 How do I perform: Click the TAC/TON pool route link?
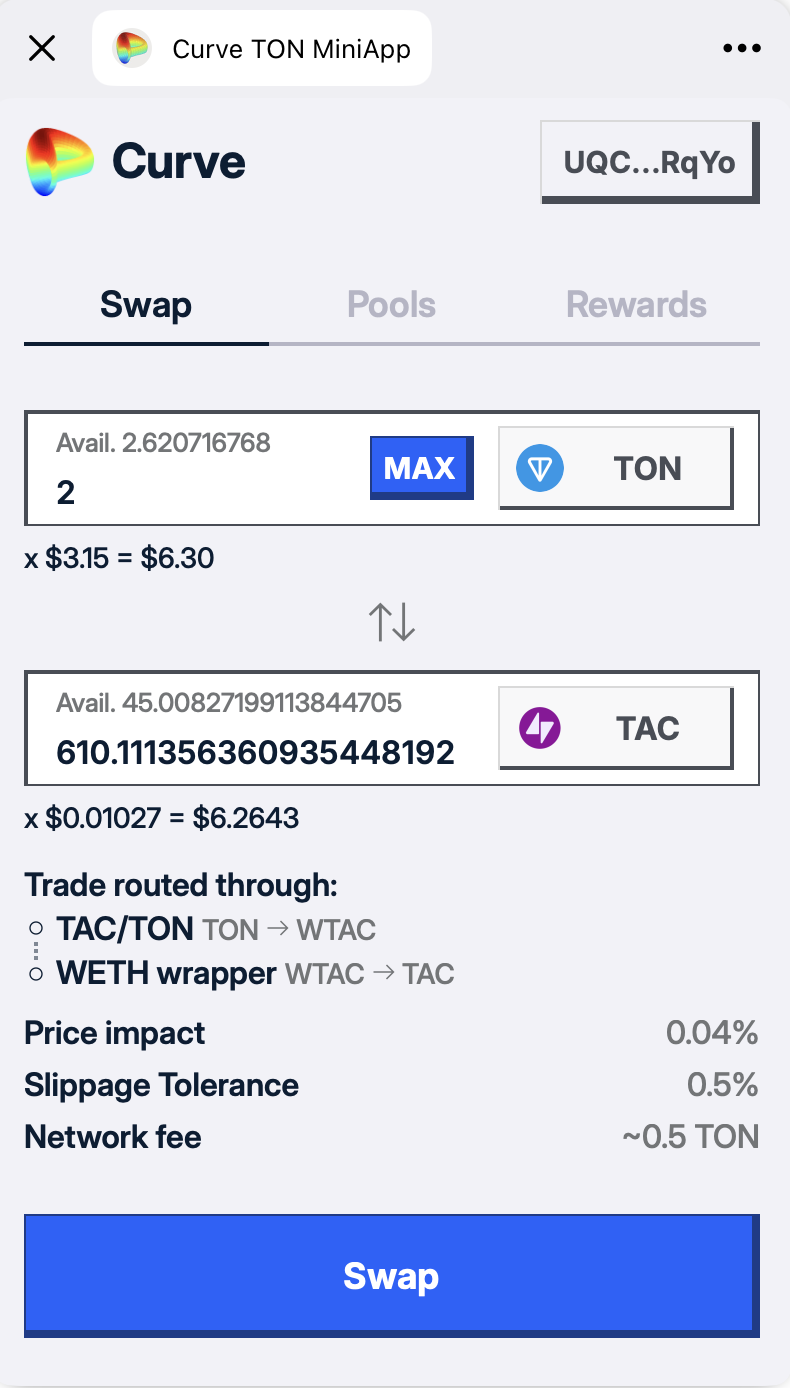pos(125,929)
